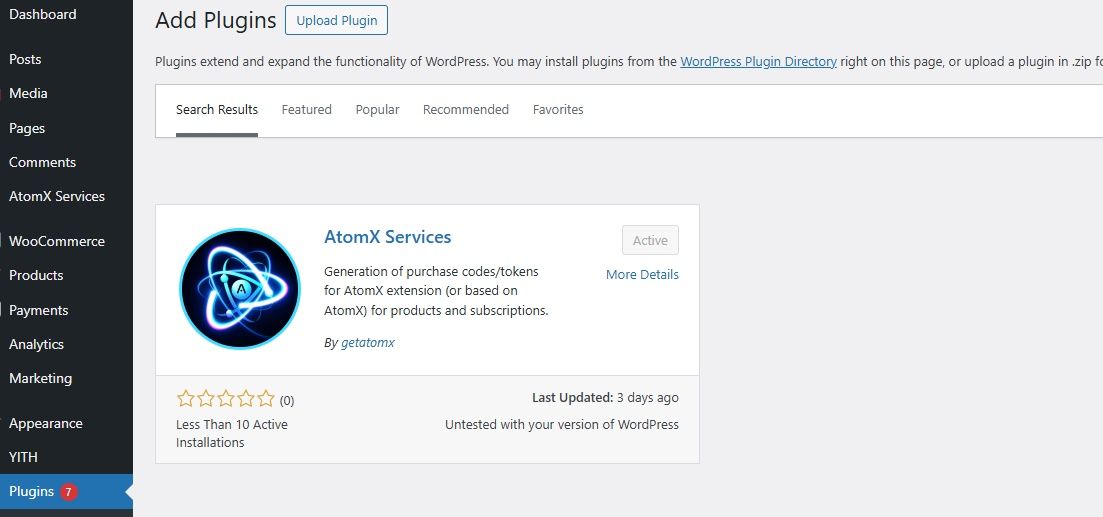Select the Search Results tab
Viewport: 1103px width, 517px height.
click(217, 110)
